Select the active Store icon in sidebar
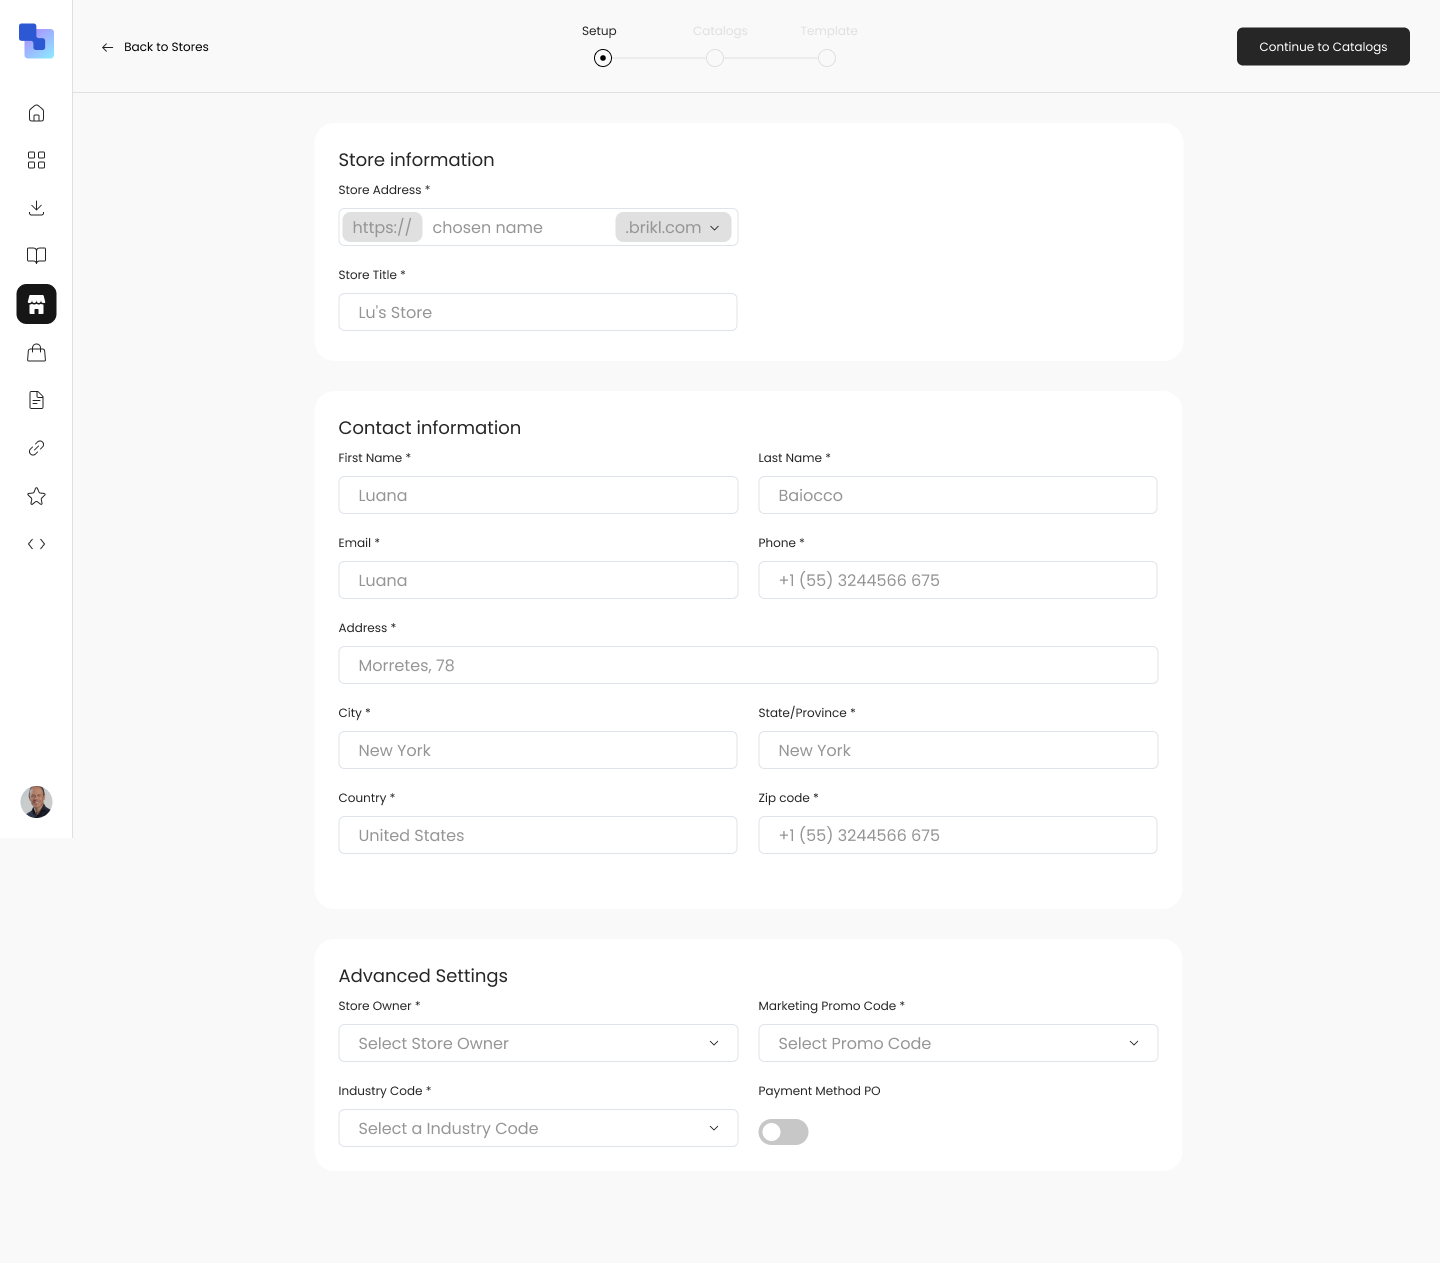Viewport: 1440px width, 1263px height. pos(36,304)
